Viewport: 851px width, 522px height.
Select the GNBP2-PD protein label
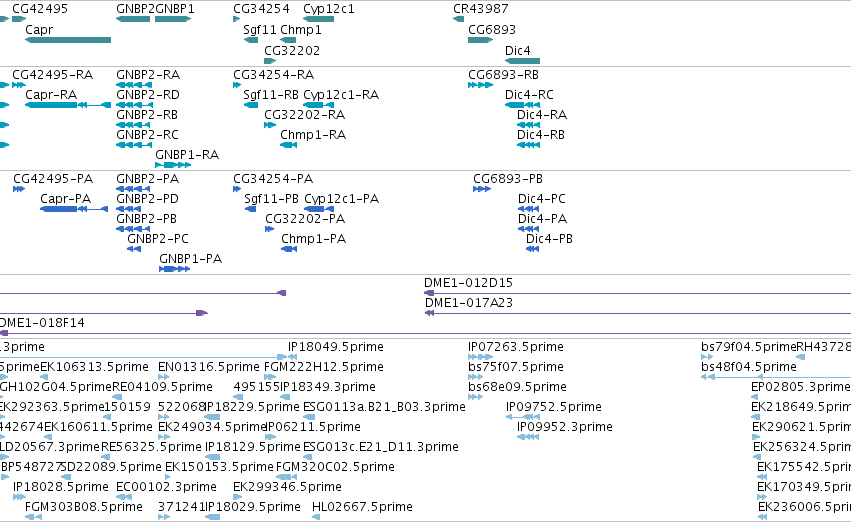click(147, 199)
